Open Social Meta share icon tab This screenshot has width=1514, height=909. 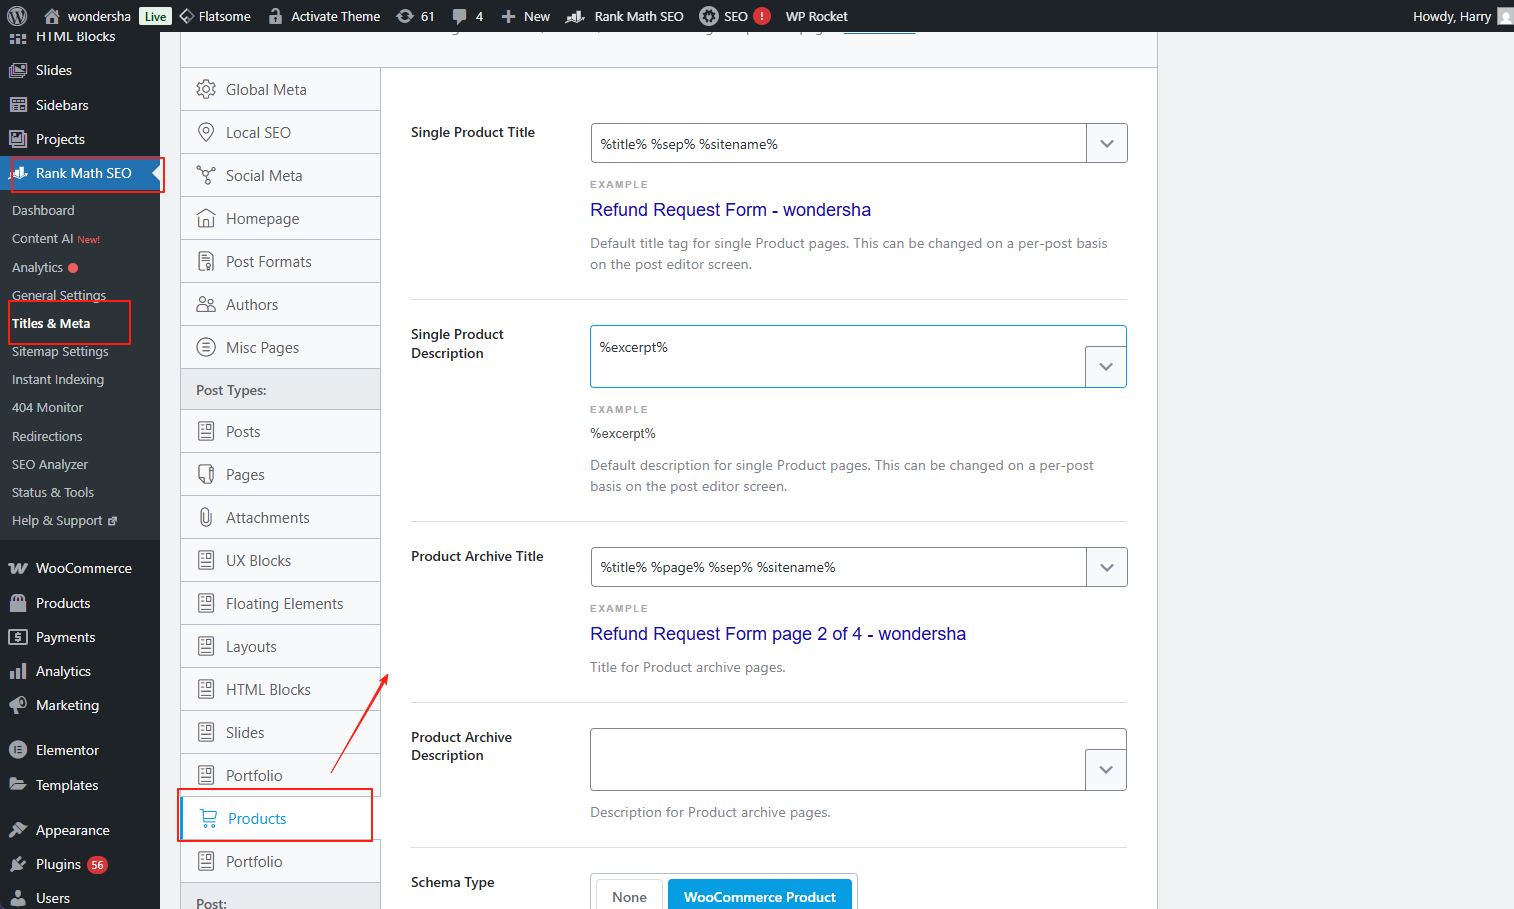tap(206, 175)
